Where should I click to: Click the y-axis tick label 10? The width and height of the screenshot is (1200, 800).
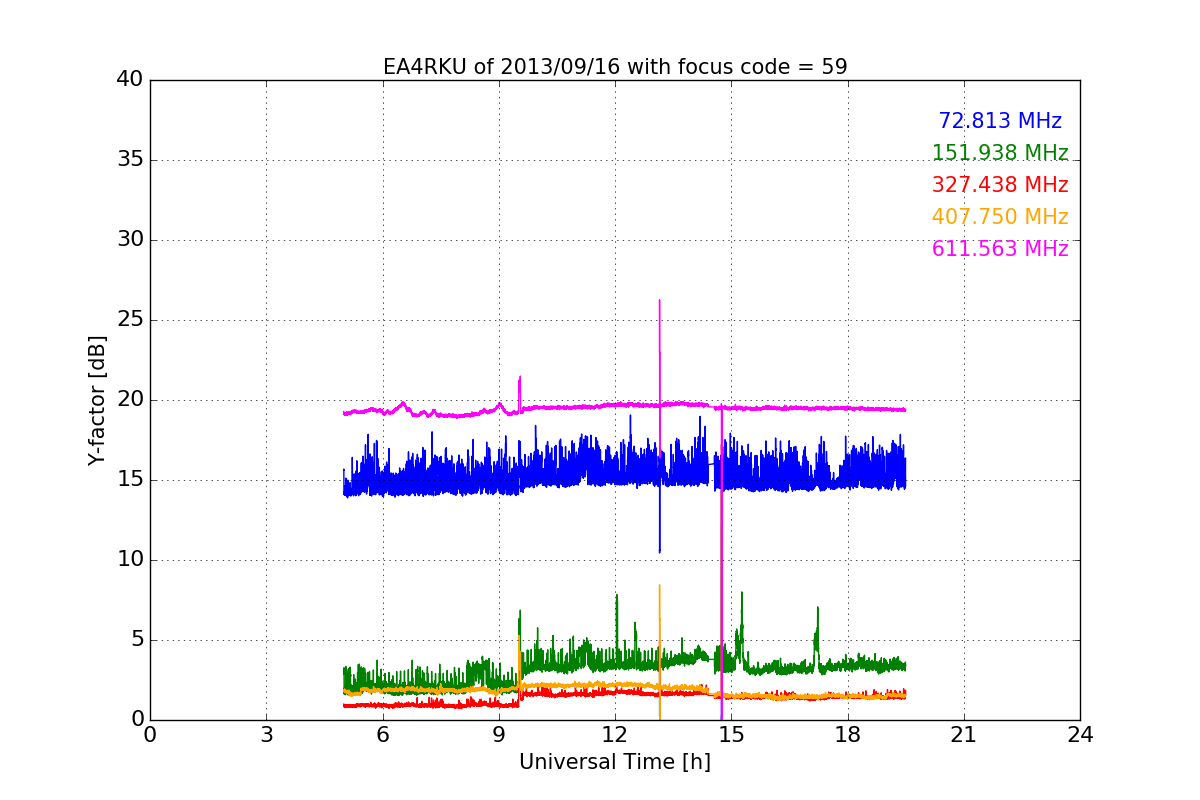pos(130,560)
